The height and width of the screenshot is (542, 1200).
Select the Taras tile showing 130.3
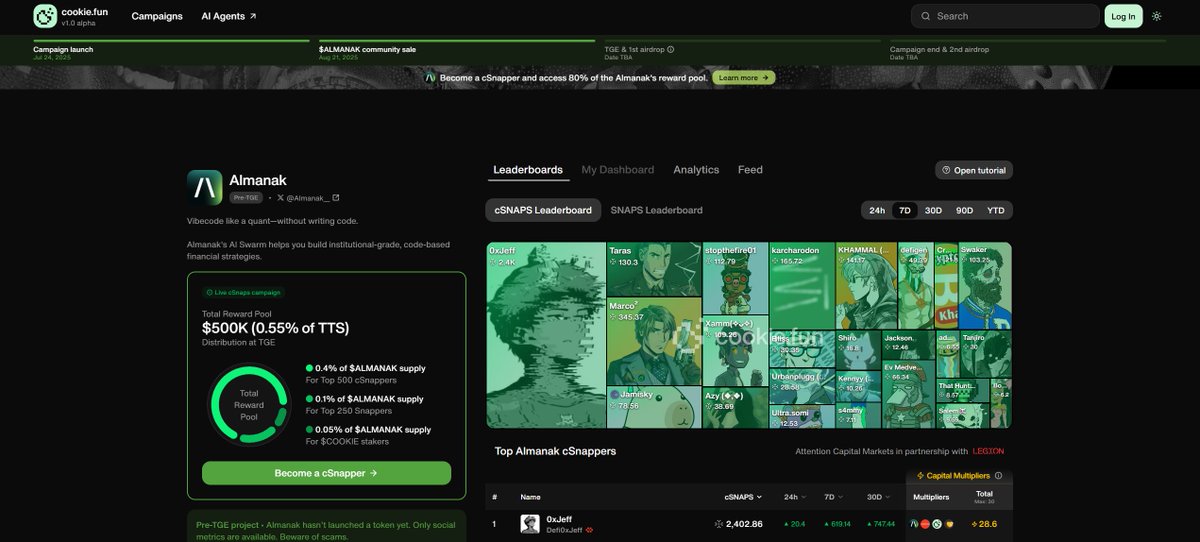coord(654,269)
